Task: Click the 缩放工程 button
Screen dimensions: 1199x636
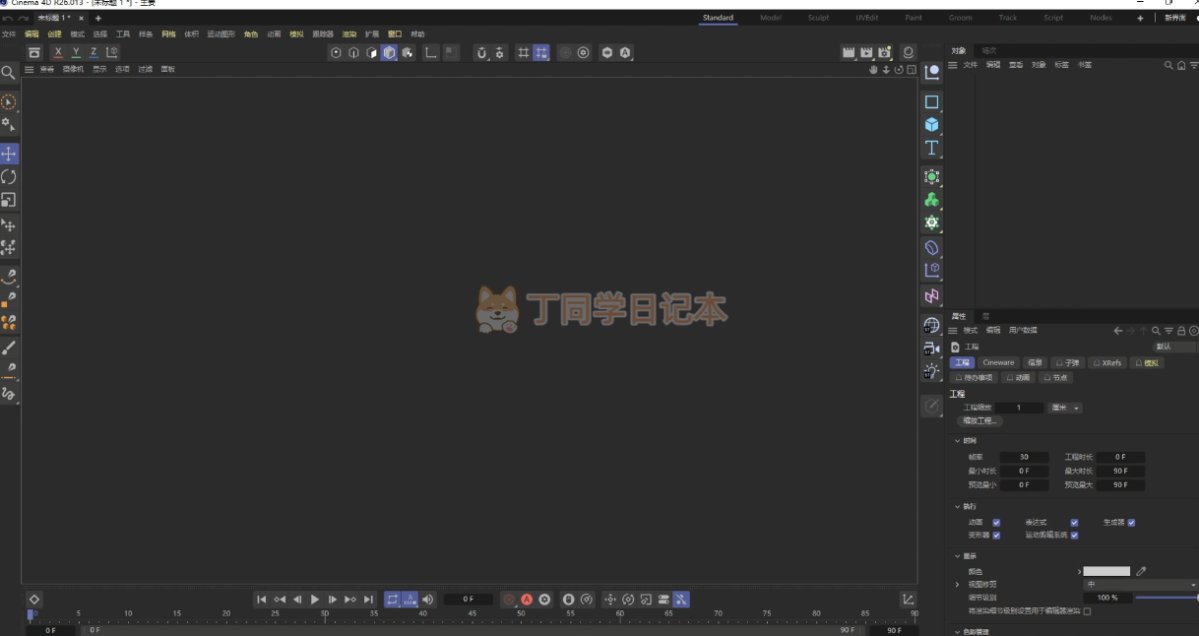Action: [980, 421]
